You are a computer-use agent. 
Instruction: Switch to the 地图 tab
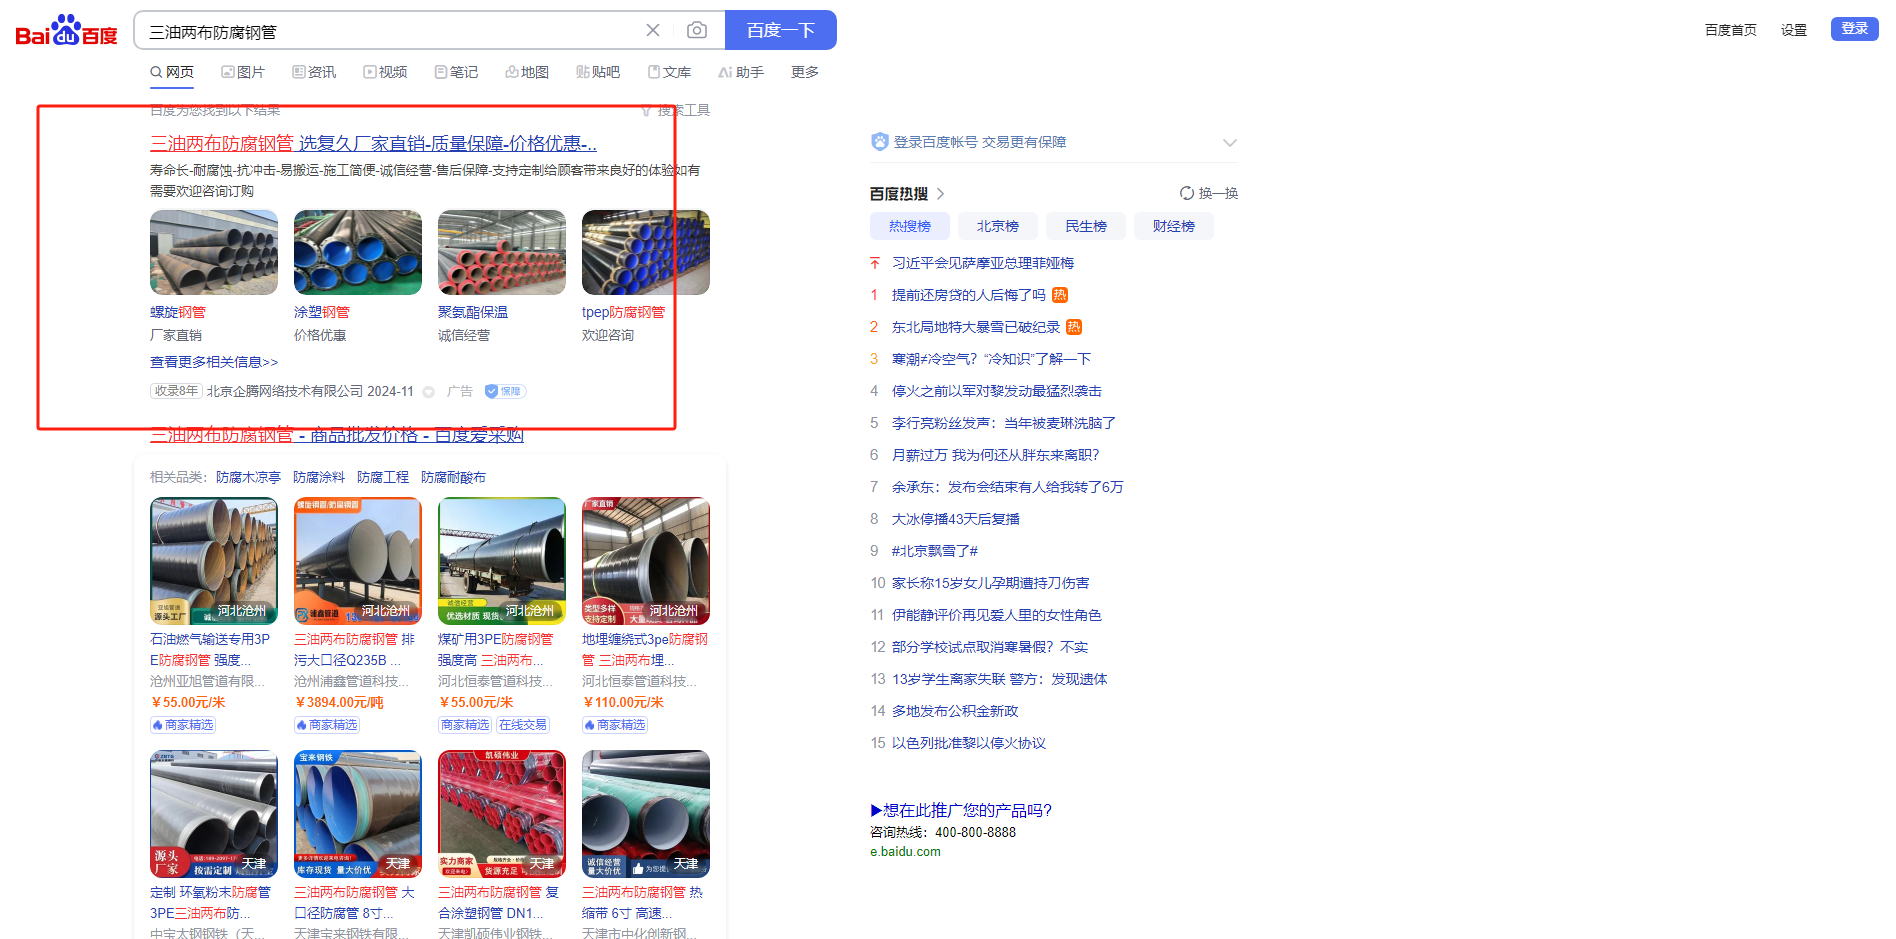point(527,72)
